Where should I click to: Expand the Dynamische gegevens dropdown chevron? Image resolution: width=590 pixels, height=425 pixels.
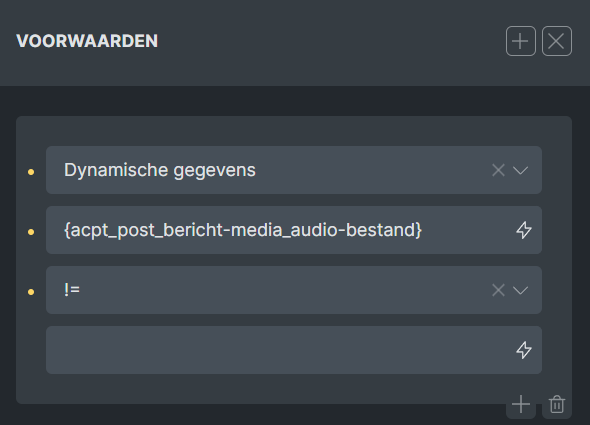coord(520,170)
